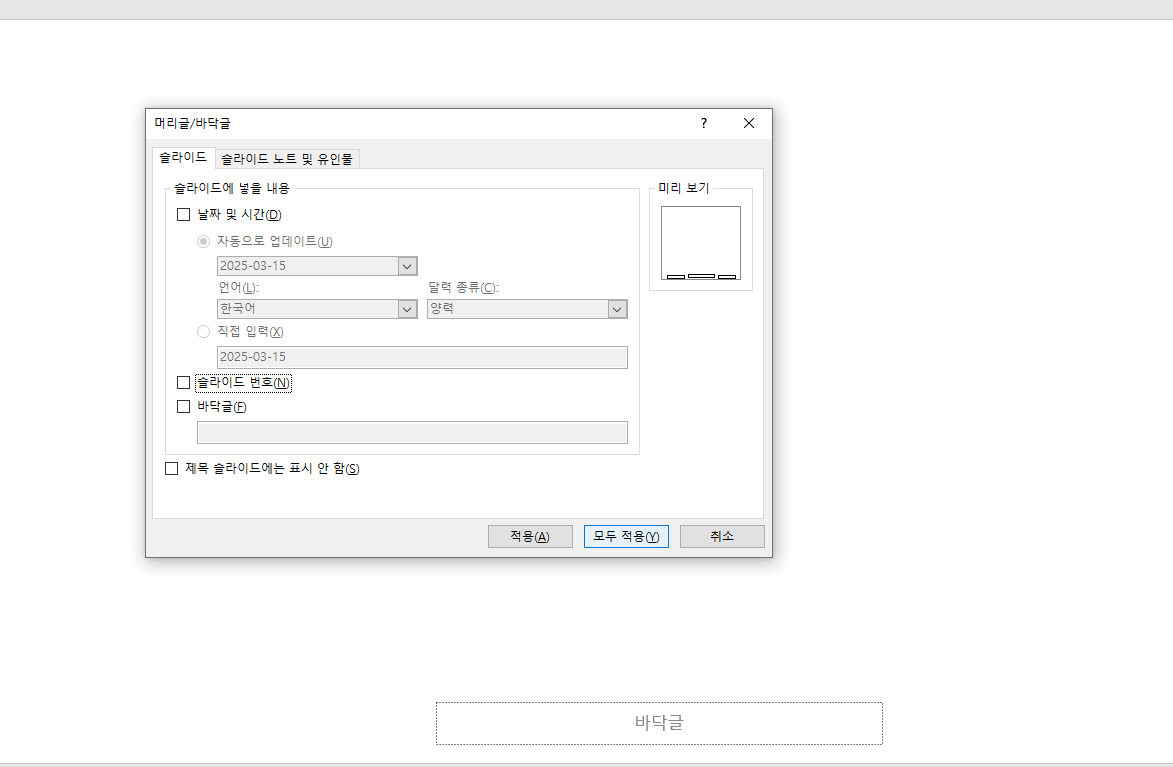Screen dimensions: 1173x767
Task: Click the 취소 button
Action: [721, 536]
